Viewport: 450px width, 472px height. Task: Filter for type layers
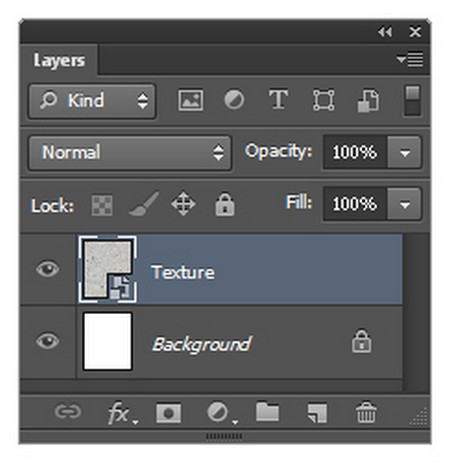[278, 99]
